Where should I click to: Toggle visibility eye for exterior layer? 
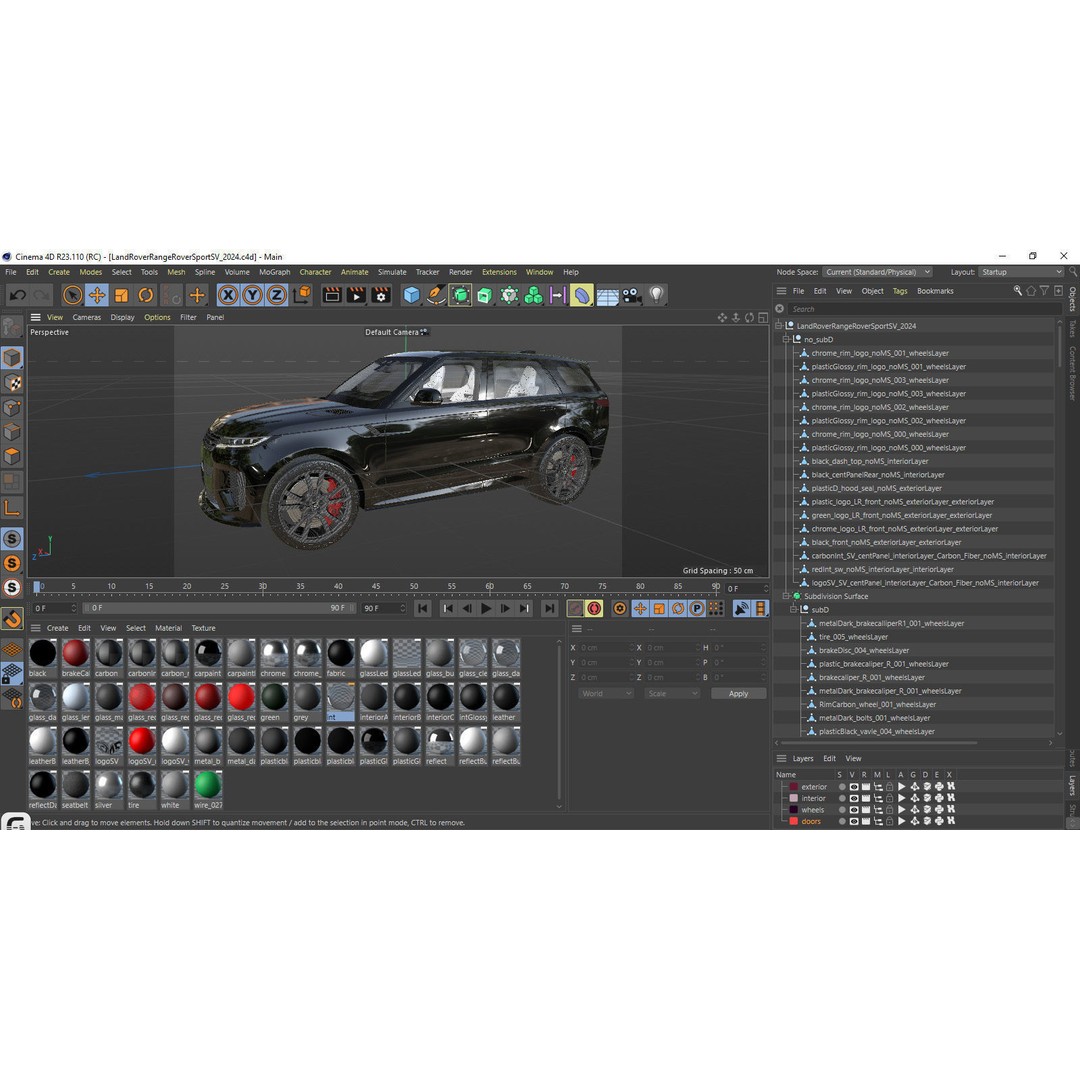pyautogui.click(x=853, y=787)
